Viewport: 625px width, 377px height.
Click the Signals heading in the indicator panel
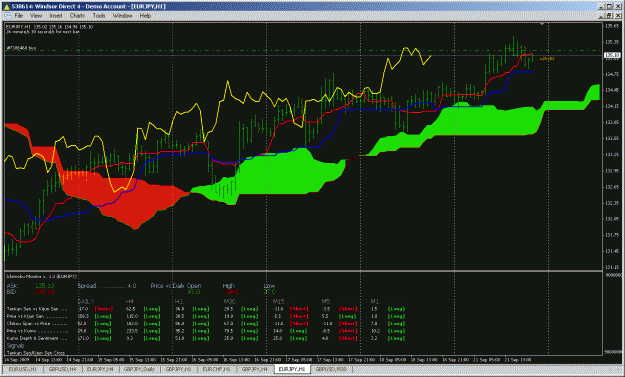click(15, 346)
